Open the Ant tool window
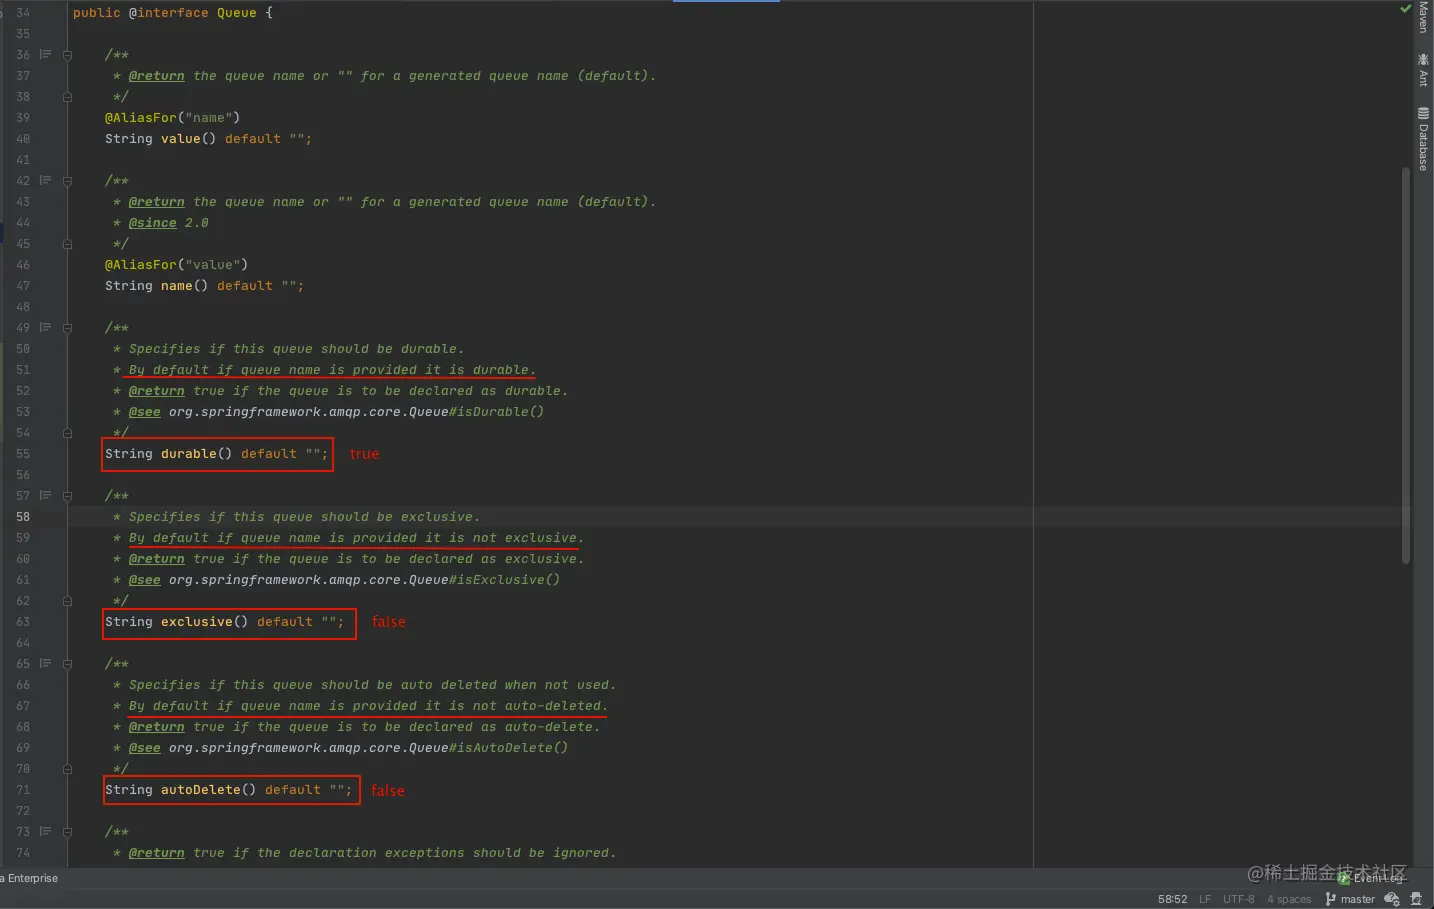 (x=1423, y=70)
